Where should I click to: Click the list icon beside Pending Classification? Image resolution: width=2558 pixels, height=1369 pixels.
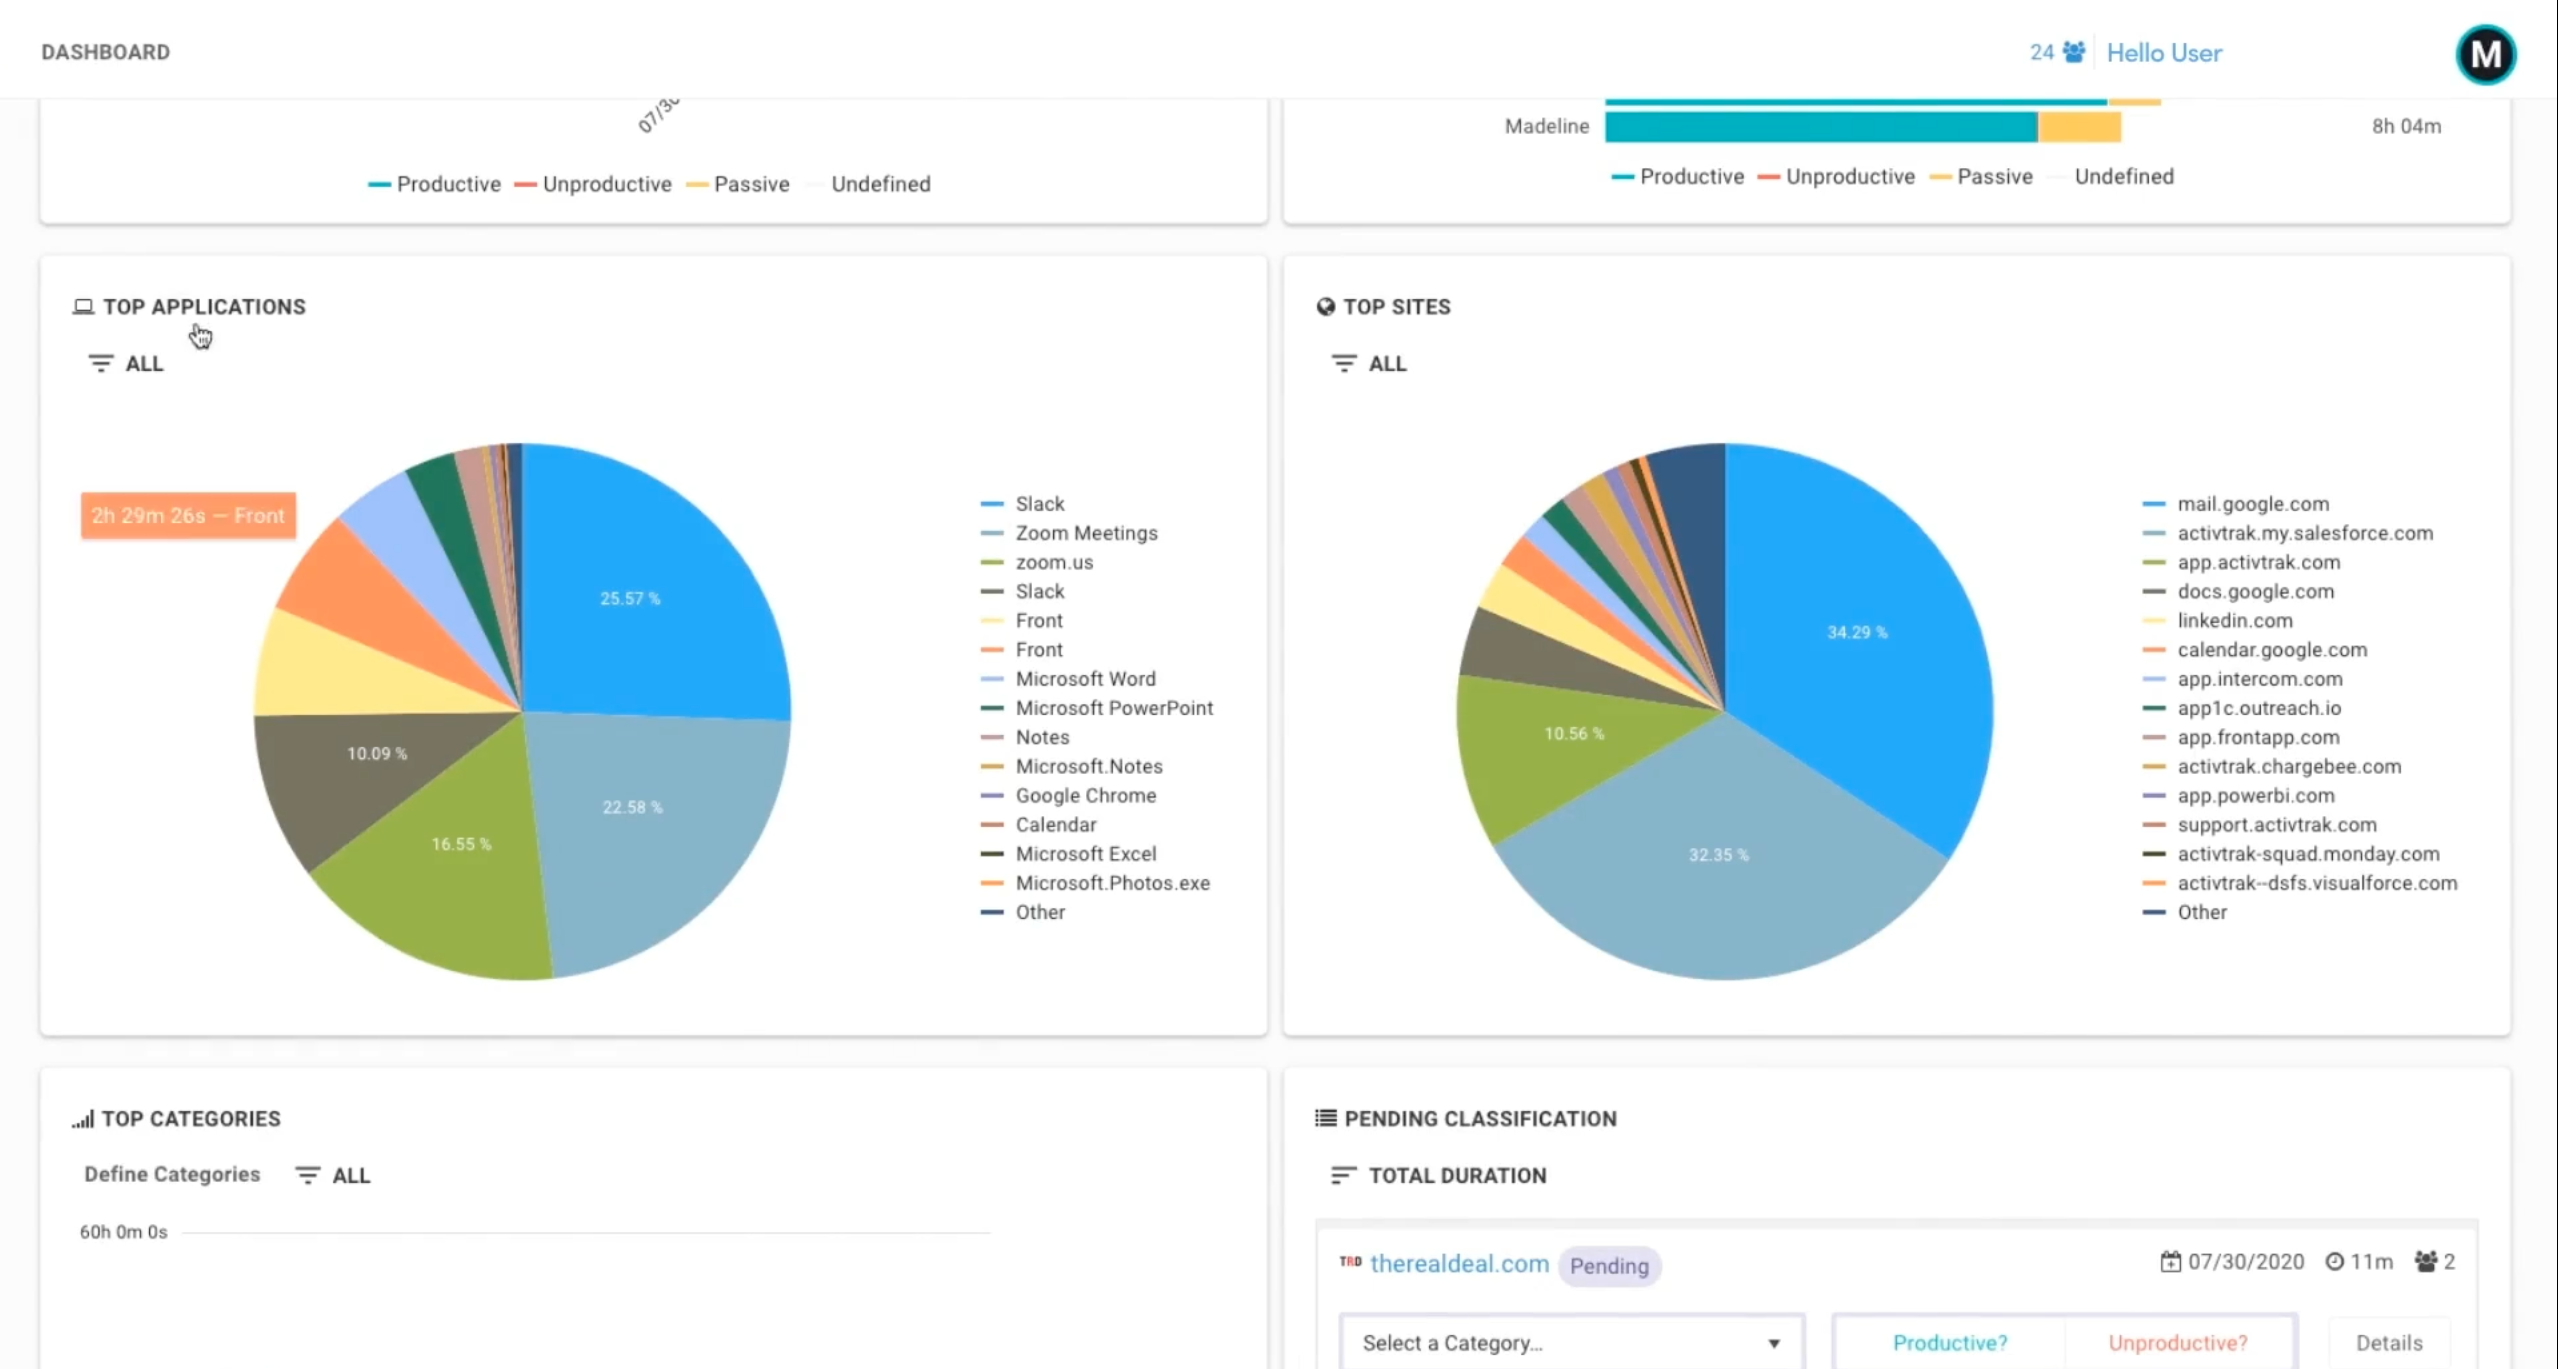1325,1118
